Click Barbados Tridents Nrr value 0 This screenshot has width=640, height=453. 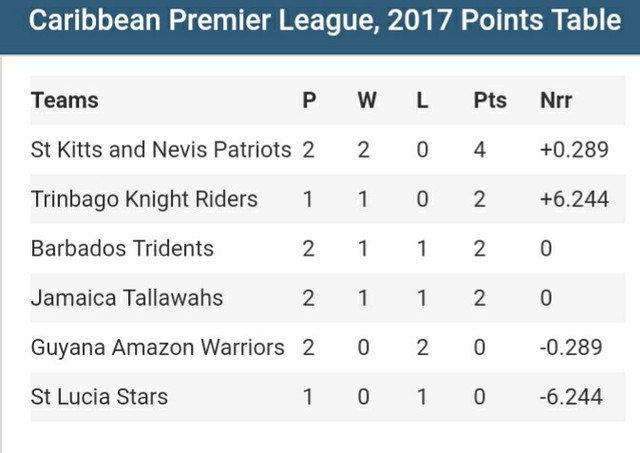(546, 249)
